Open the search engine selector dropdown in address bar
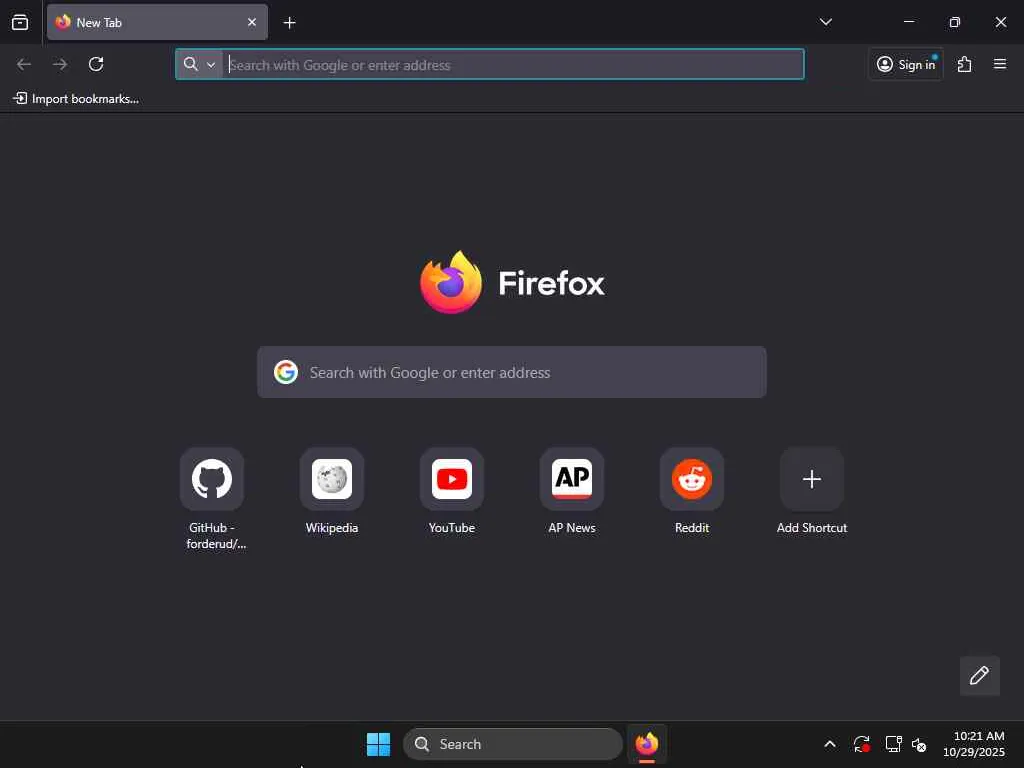The height and width of the screenshot is (768, 1024). (x=199, y=64)
